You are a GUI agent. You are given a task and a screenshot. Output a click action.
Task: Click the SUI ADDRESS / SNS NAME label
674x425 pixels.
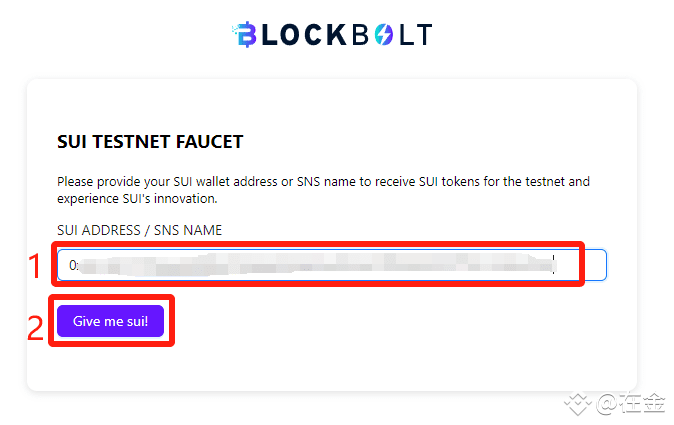(x=140, y=230)
